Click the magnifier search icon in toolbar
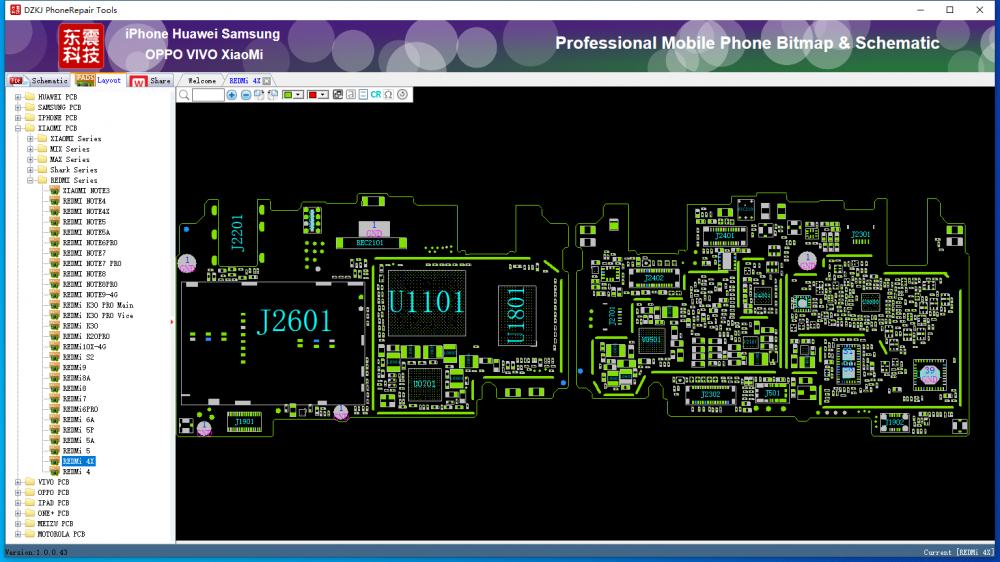Screen dimensions: 1000x562 (x=184, y=95)
